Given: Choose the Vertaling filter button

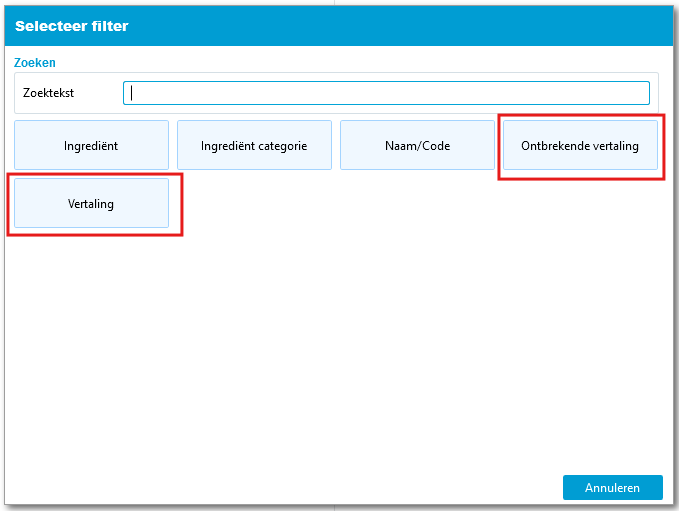Looking at the screenshot, I should point(91,204).
